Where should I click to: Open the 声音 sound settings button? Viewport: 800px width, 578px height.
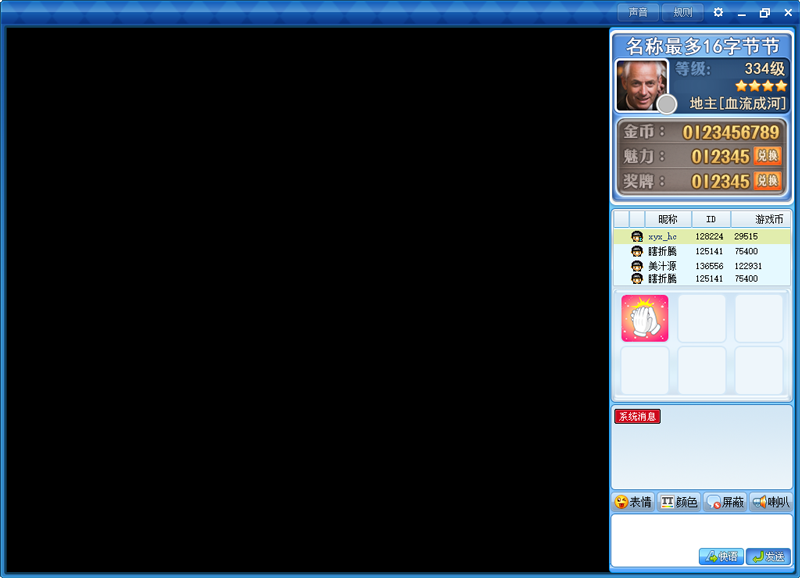(638, 12)
